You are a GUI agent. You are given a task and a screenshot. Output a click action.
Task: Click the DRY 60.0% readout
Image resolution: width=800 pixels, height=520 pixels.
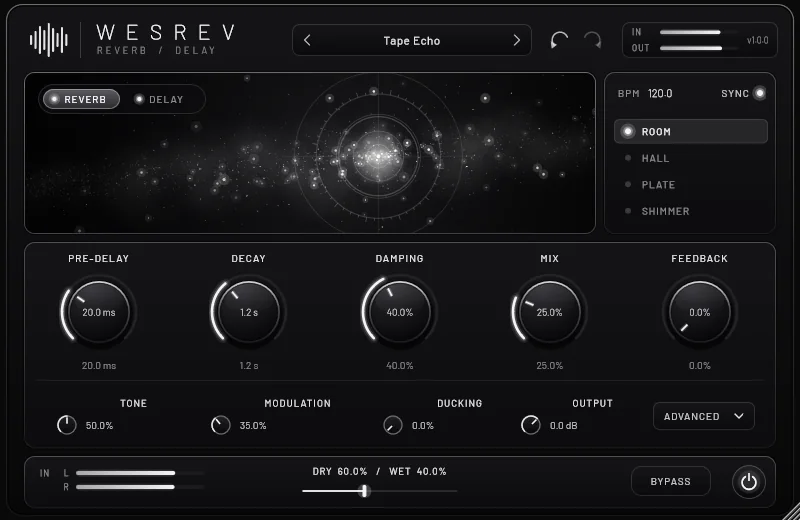340,472
